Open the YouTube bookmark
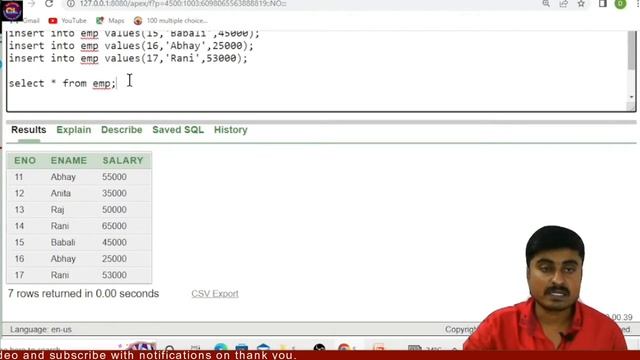The width and height of the screenshot is (640, 360). click(x=67, y=20)
